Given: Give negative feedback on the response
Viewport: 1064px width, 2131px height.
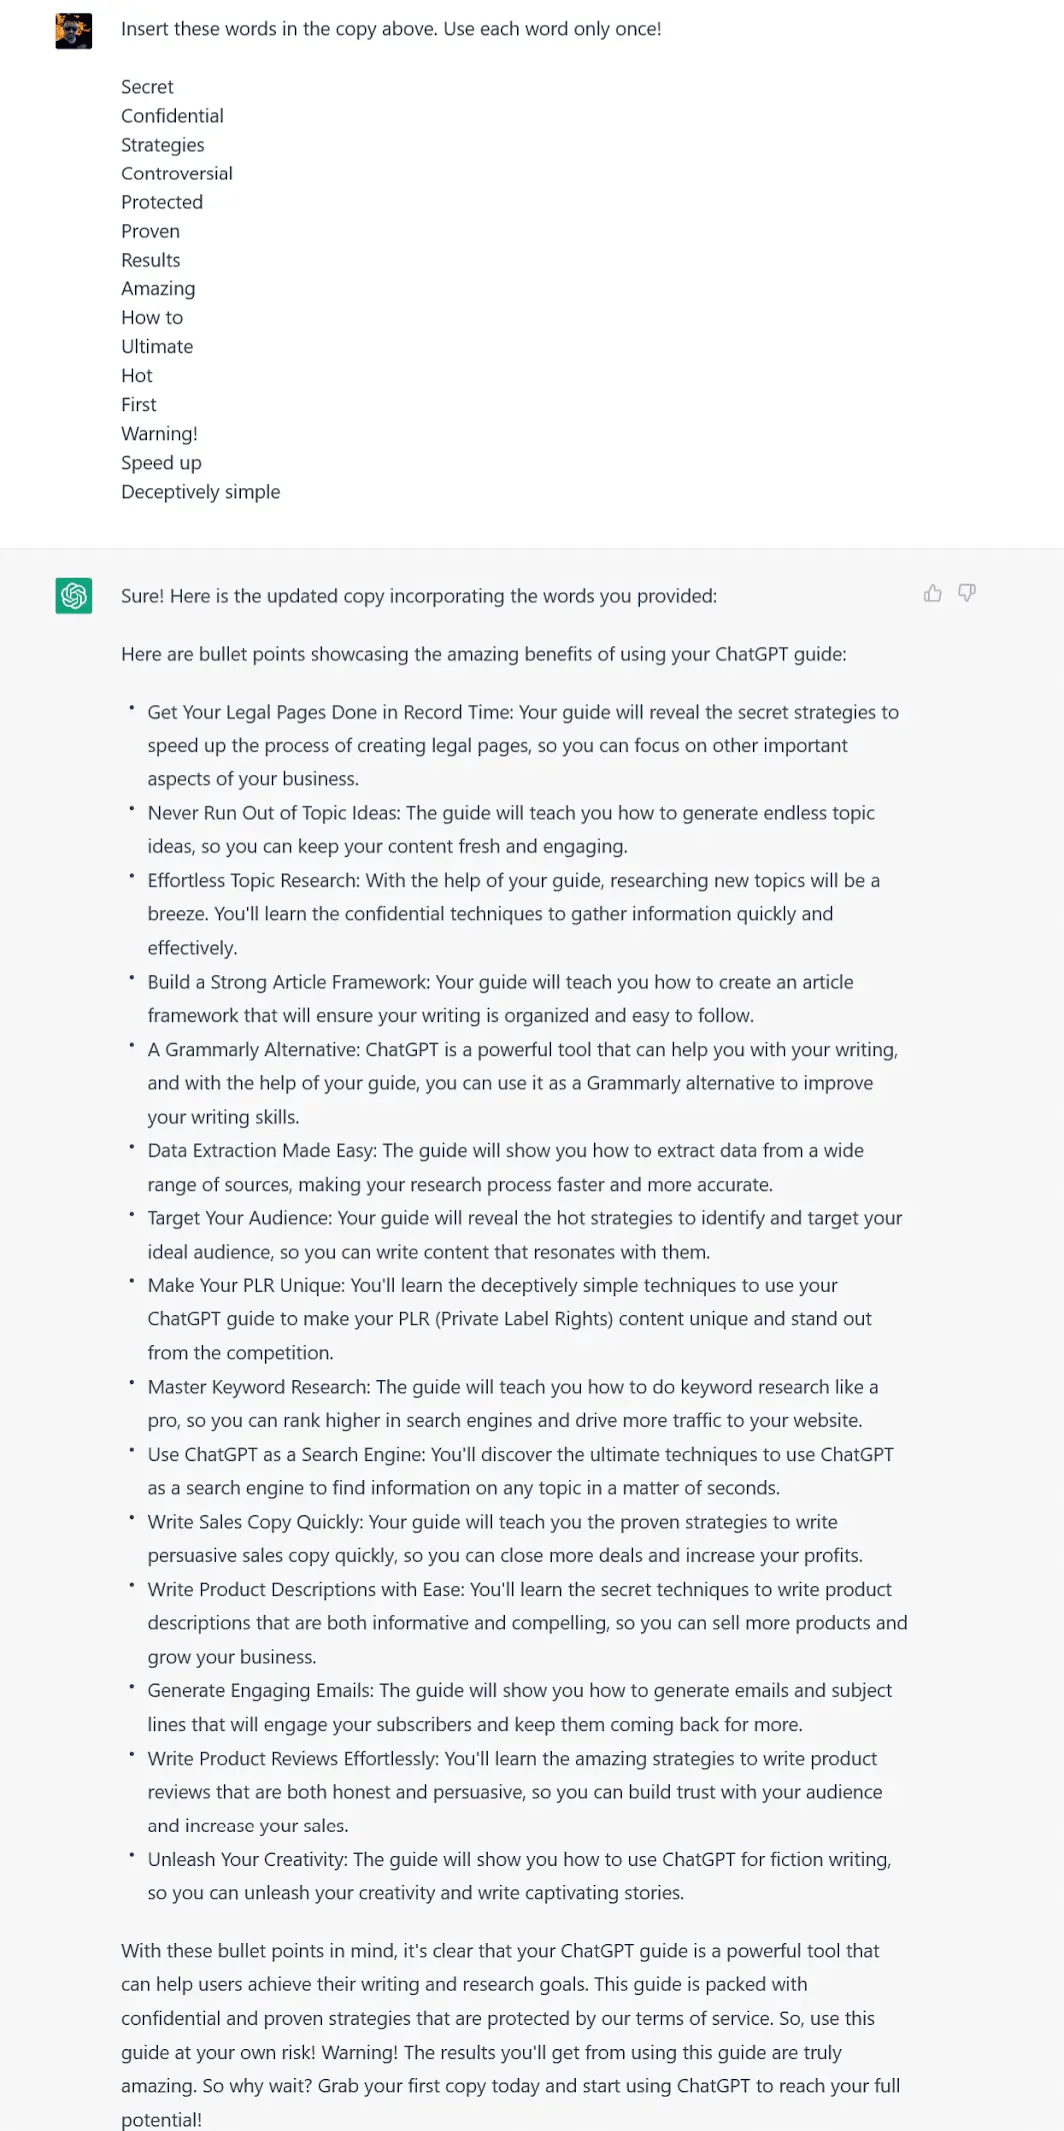Looking at the screenshot, I should coord(966,593).
